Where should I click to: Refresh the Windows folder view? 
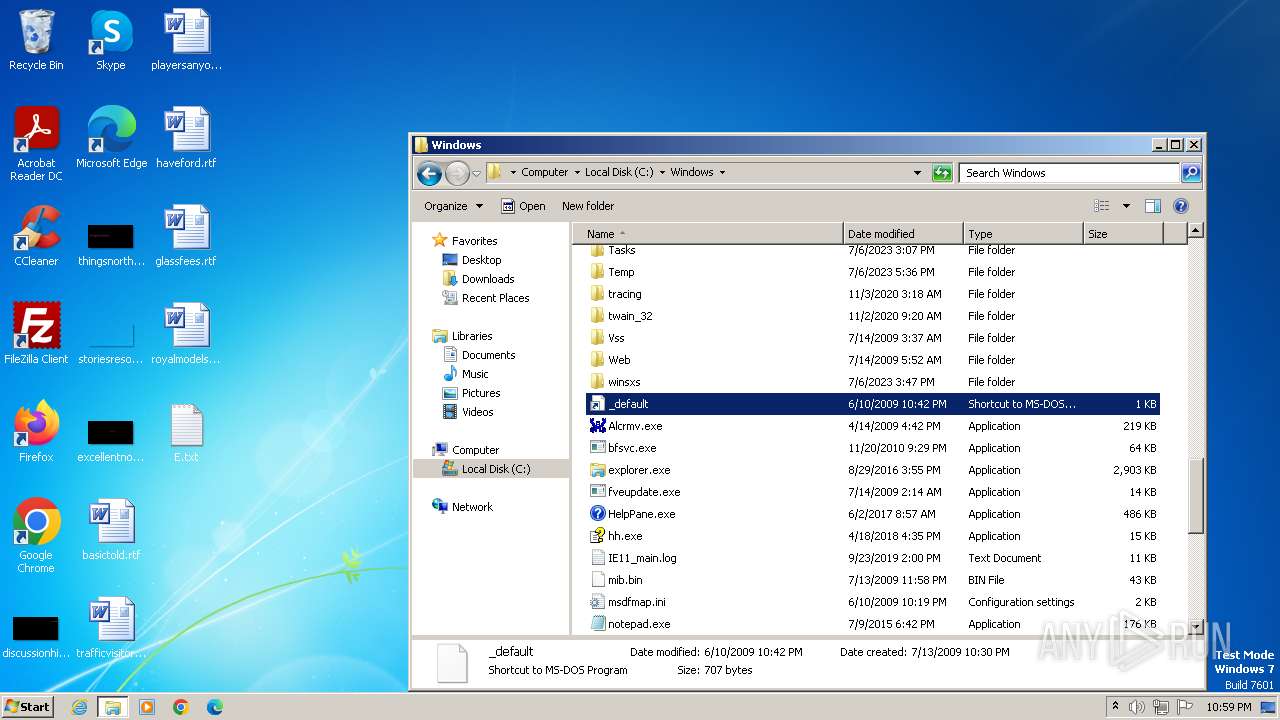click(x=942, y=173)
